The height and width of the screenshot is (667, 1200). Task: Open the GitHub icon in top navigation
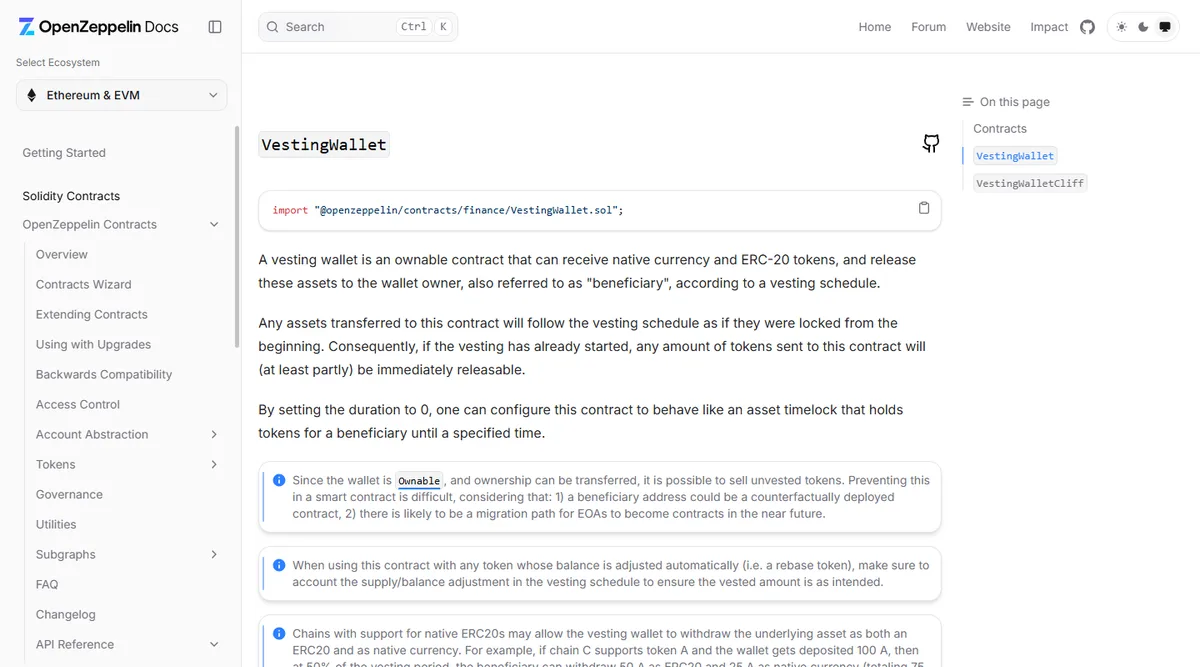pyautogui.click(x=1088, y=27)
